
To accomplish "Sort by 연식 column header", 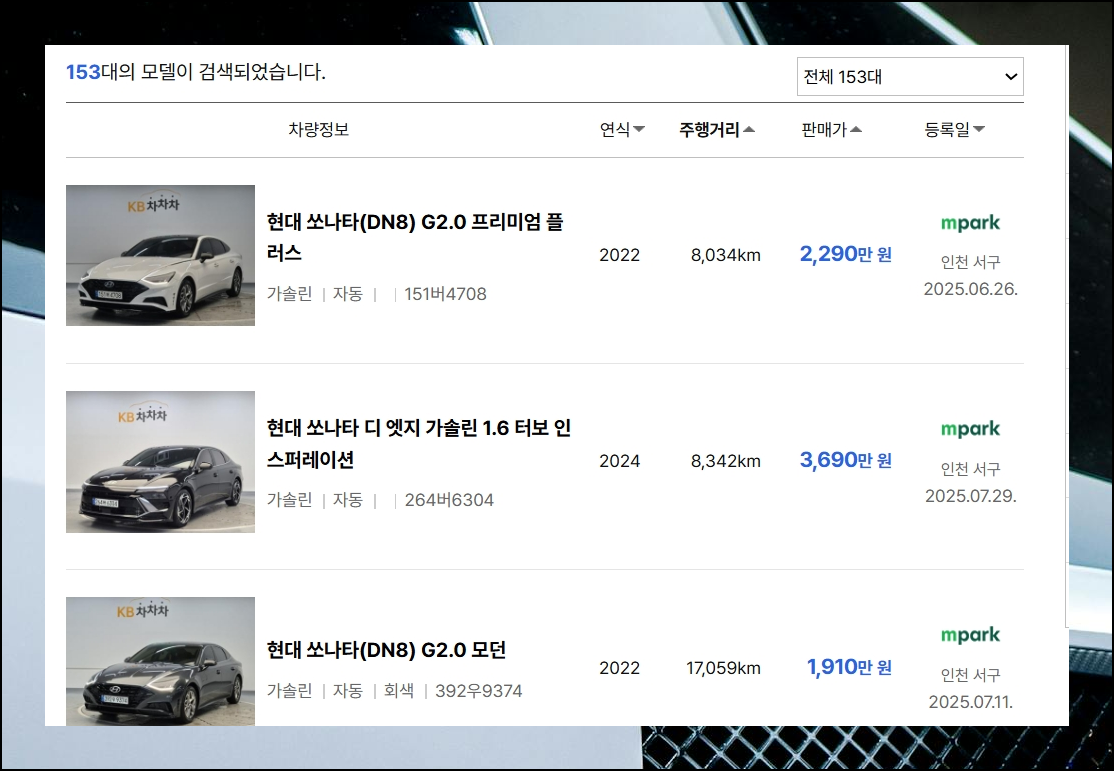I will (622, 129).
